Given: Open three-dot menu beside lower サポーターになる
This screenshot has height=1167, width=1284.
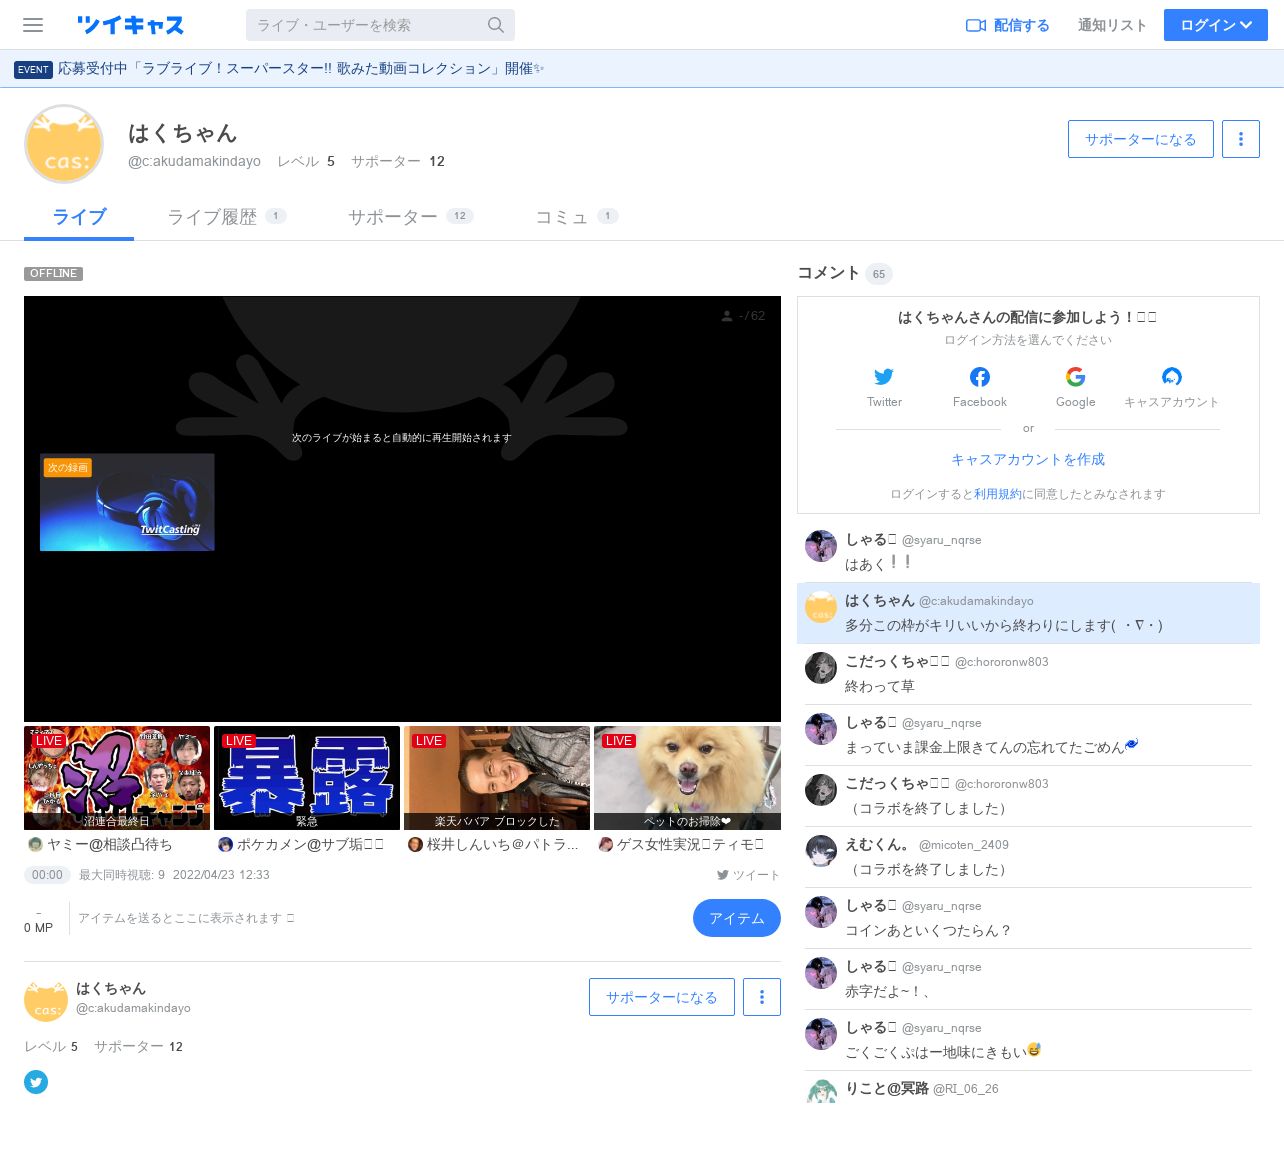Looking at the screenshot, I should 762,997.
